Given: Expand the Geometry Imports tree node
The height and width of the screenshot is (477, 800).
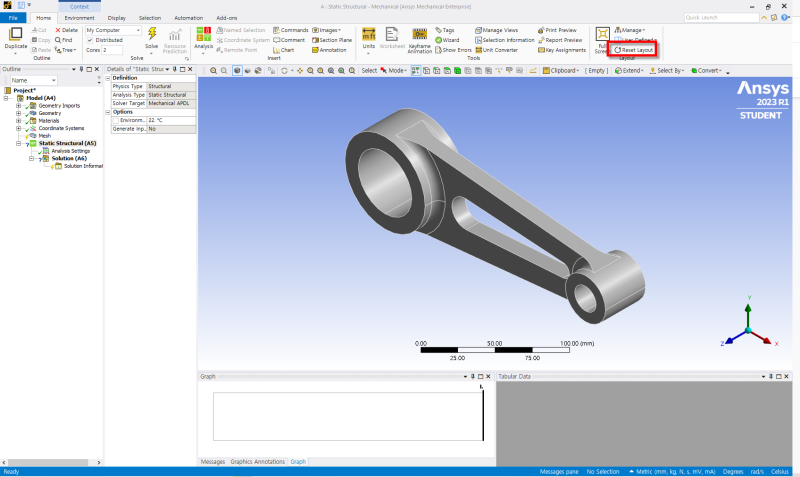Looking at the screenshot, I should (18, 106).
